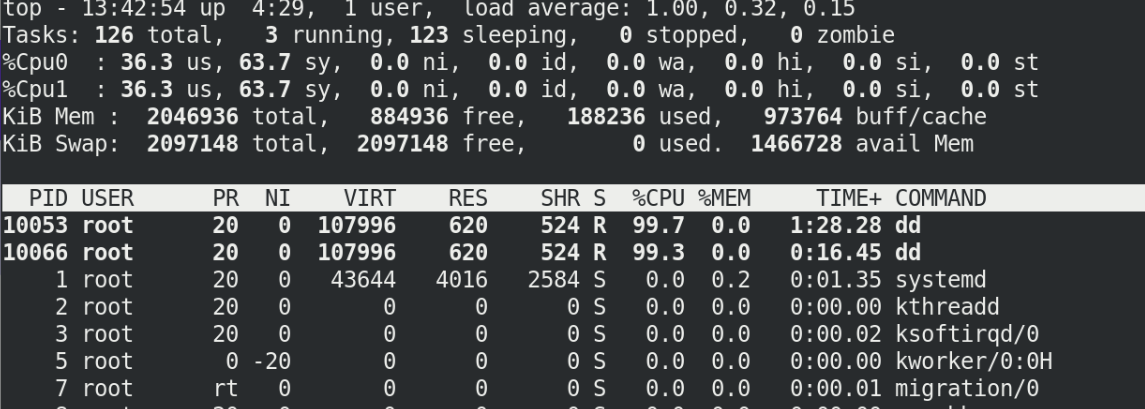
Task: Click the 99.3 CPU value
Action: click(658, 253)
